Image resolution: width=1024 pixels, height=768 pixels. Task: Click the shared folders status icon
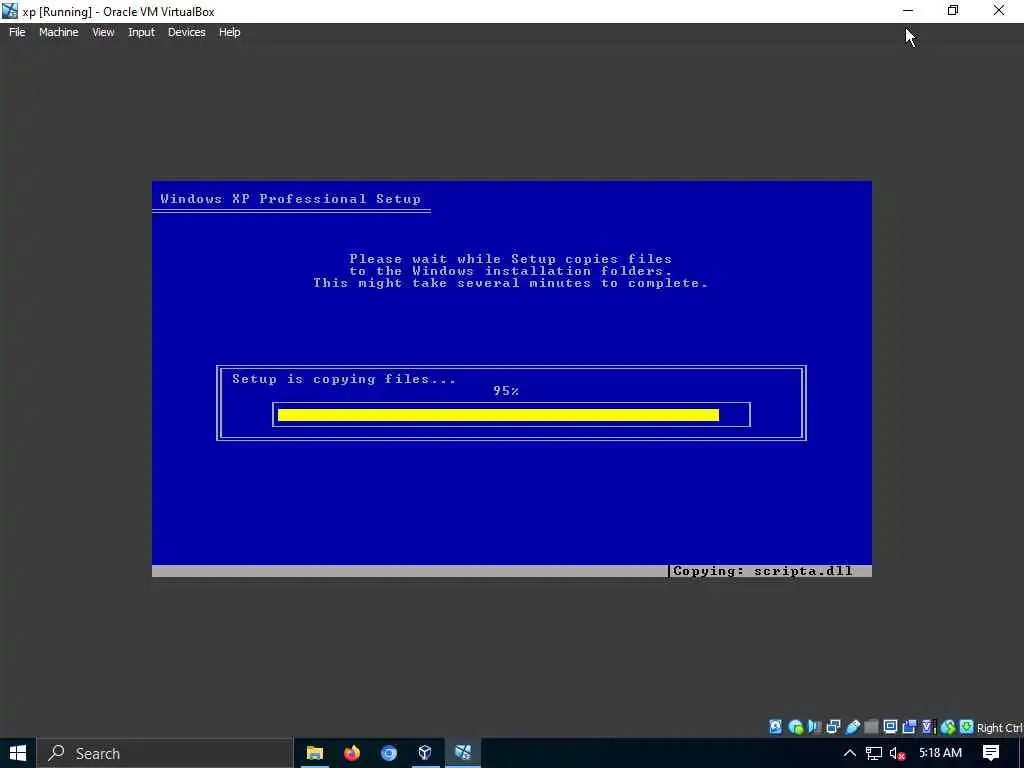[x=871, y=727]
